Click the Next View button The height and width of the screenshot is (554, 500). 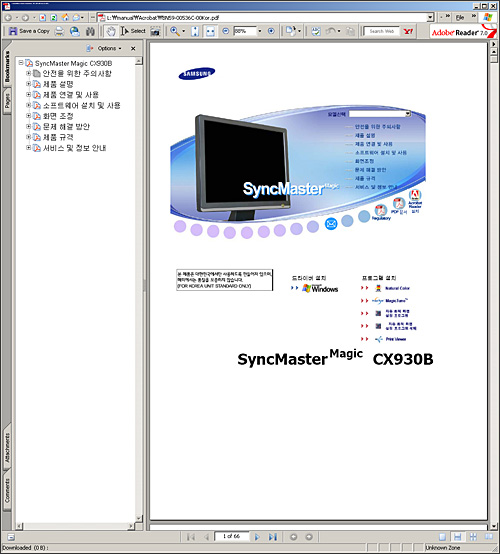tap(309, 537)
